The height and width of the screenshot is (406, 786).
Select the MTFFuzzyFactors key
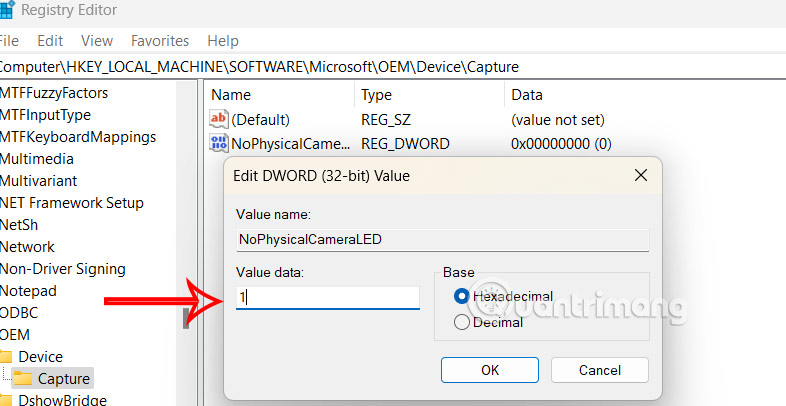coord(54,93)
